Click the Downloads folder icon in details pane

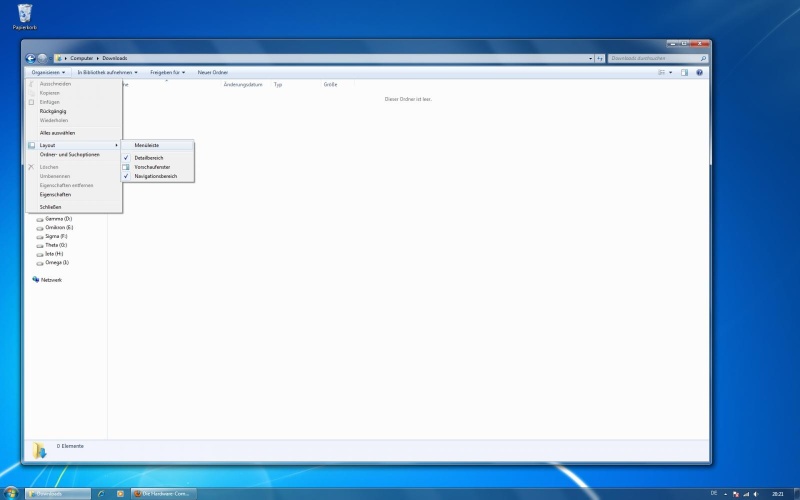pos(39,450)
